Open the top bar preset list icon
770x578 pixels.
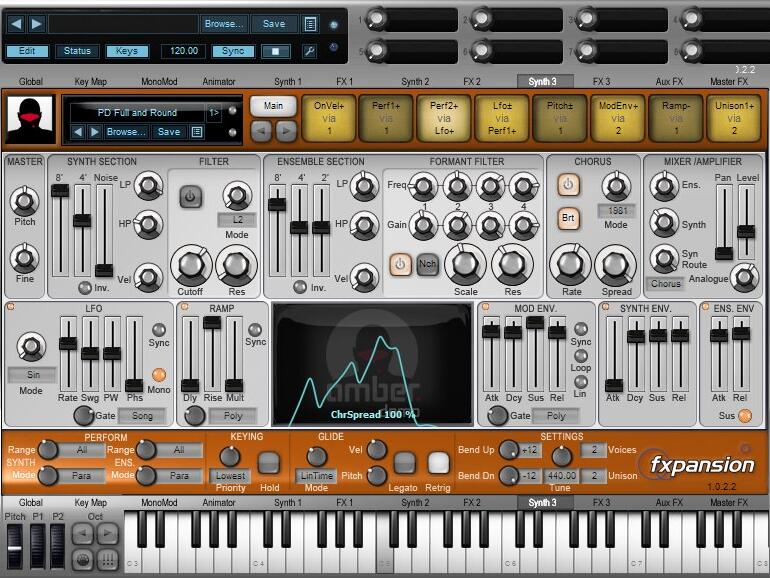click(310, 24)
